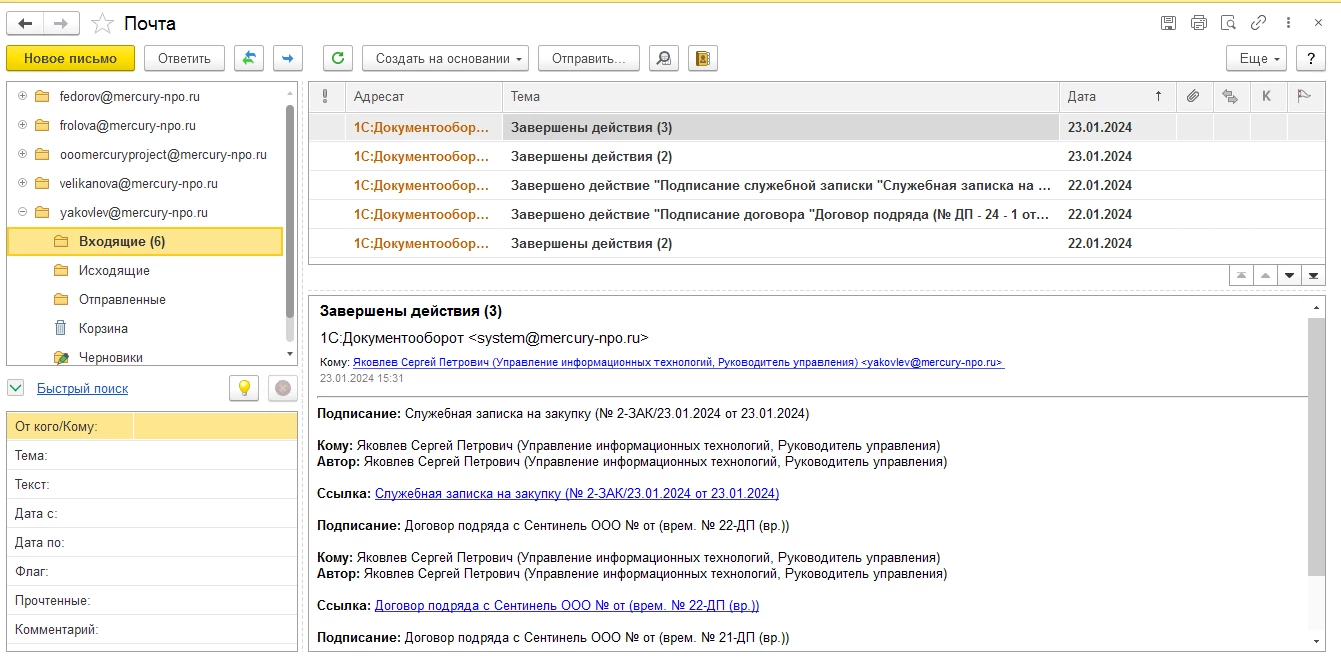Expand the fedorov@mercury-npo.ru mailbox
The width and height of the screenshot is (1341, 661).
click(22, 97)
